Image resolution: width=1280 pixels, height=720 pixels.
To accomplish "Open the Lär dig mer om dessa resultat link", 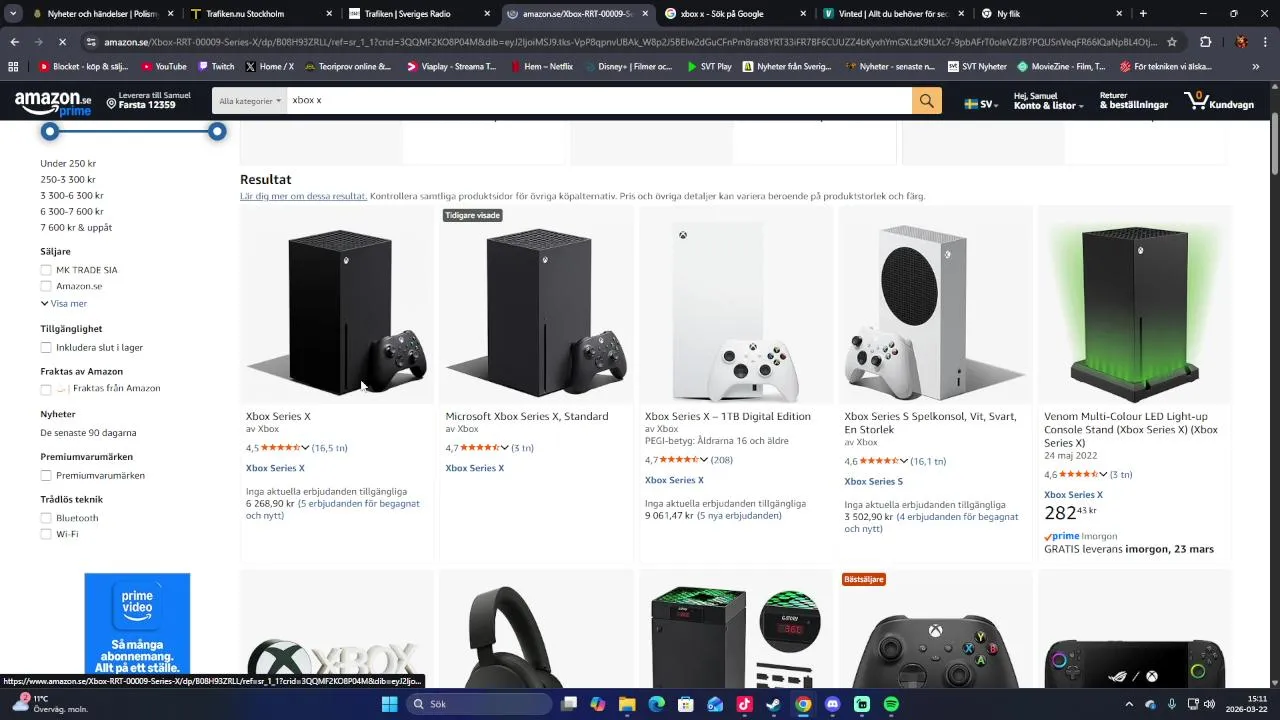I will coord(303,196).
